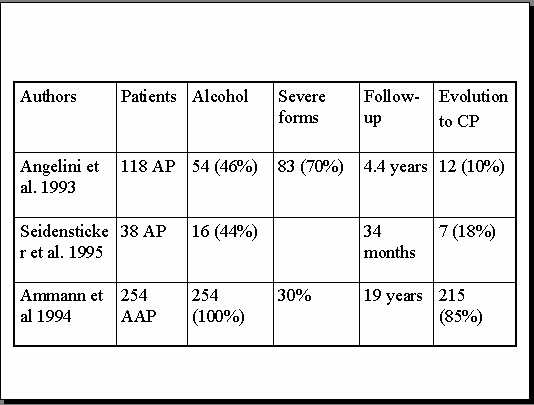The height and width of the screenshot is (405, 534).
Task: Click the Follow-up header cell
Action: (396, 117)
